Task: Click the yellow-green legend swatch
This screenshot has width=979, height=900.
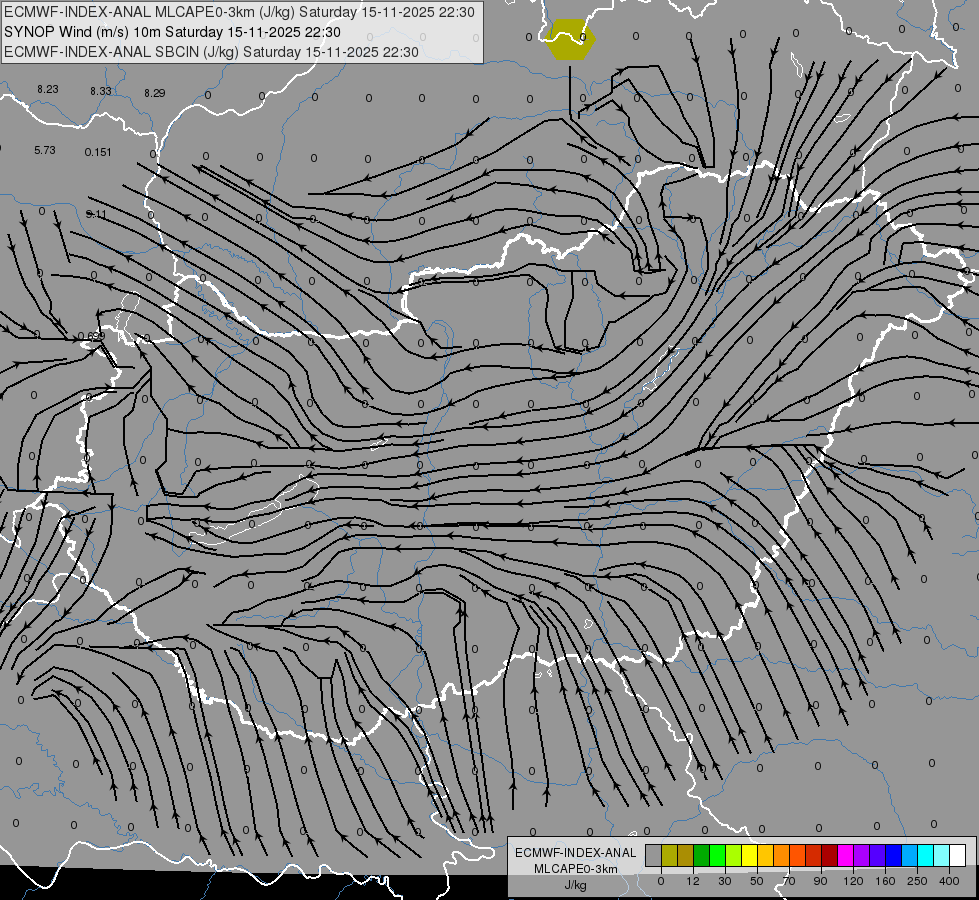Action: pos(733,855)
